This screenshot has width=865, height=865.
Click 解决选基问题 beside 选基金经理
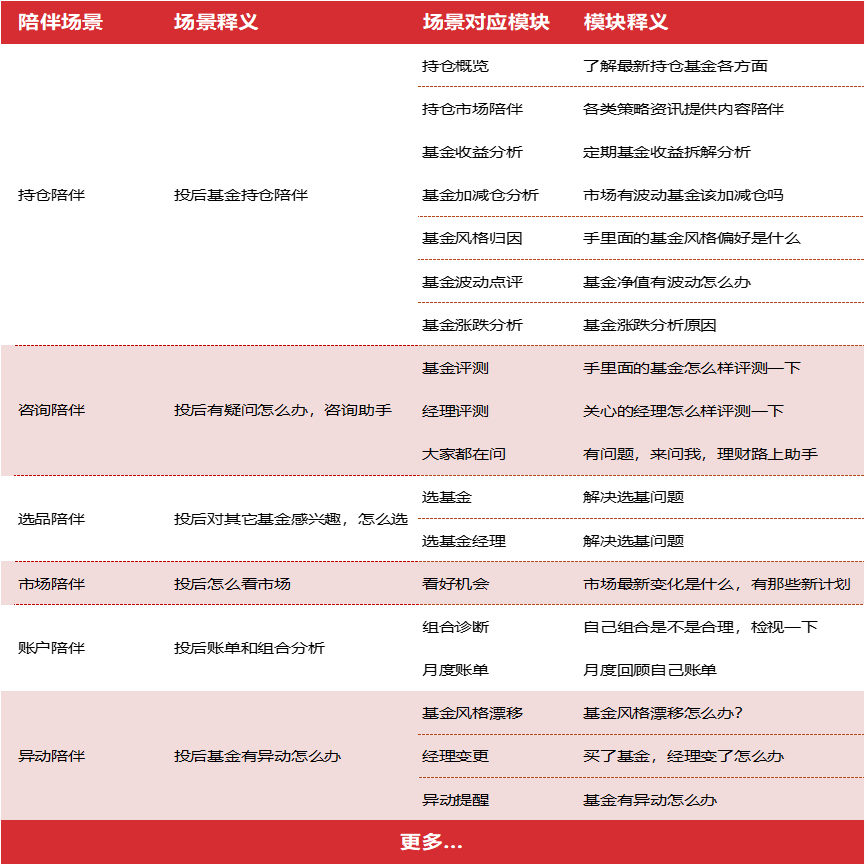[633, 541]
